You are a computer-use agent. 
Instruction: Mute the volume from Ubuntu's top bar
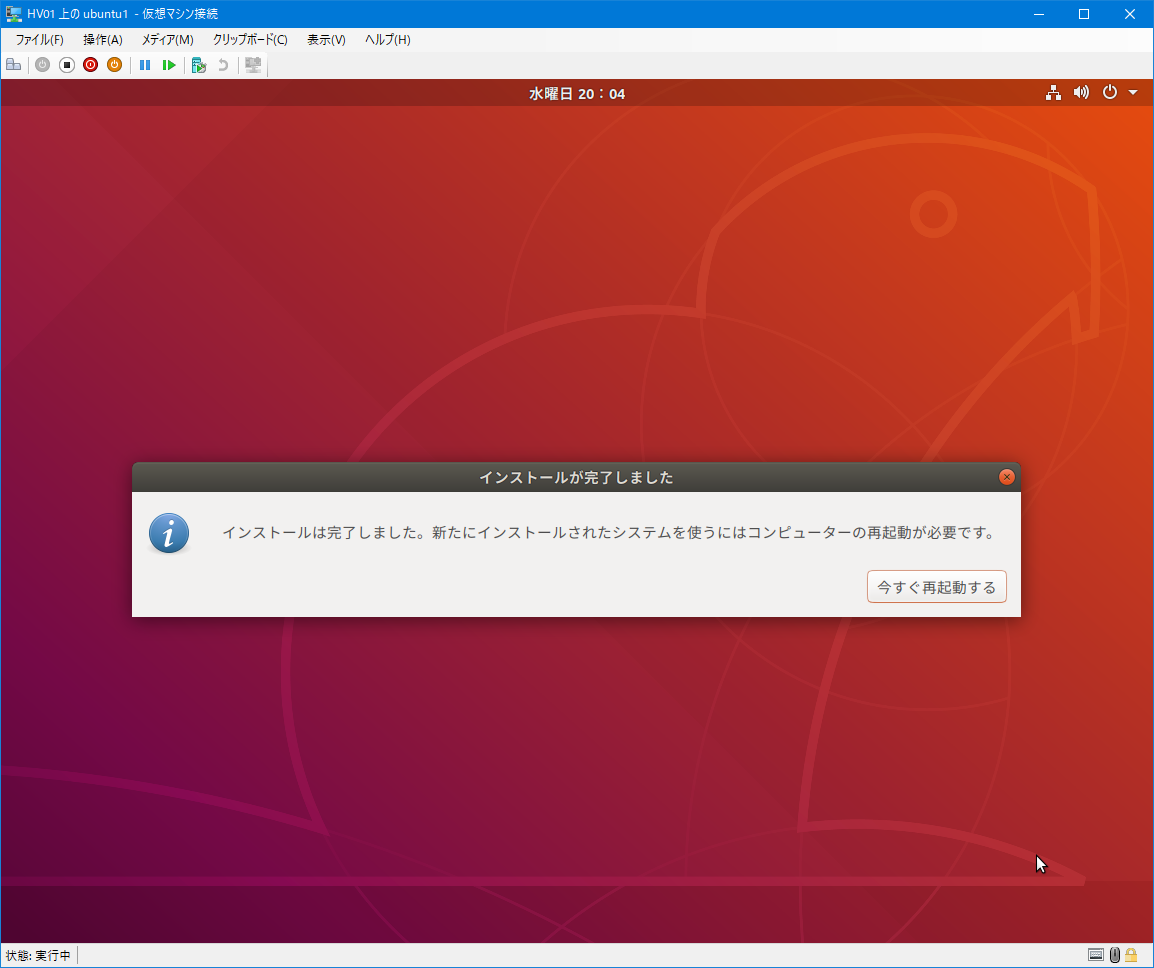pyautogui.click(x=1081, y=92)
